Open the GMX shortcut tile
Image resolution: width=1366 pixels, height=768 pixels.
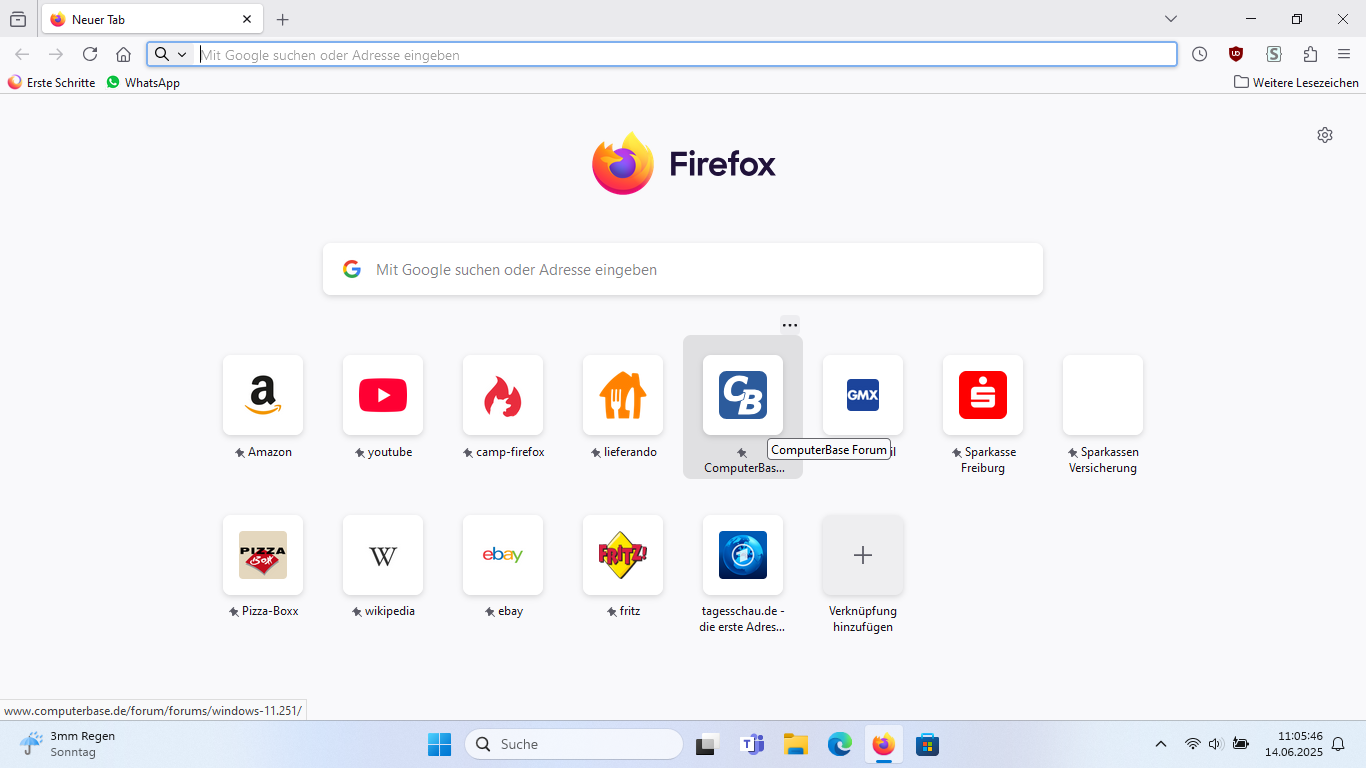(x=863, y=395)
